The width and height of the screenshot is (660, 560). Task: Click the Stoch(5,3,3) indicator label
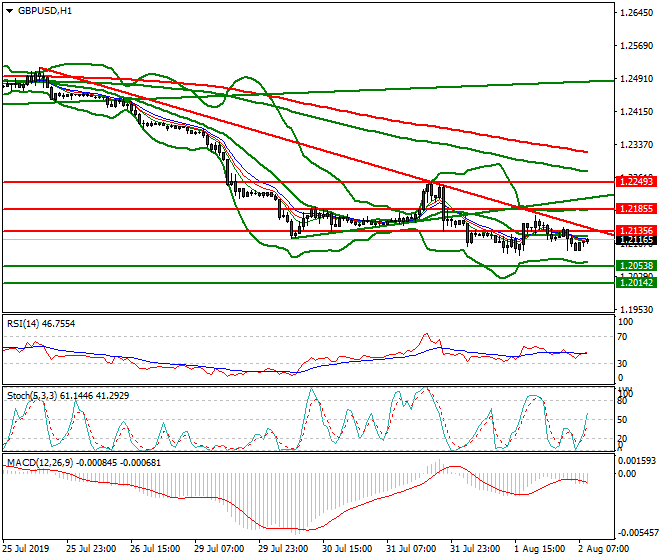coord(68,396)
